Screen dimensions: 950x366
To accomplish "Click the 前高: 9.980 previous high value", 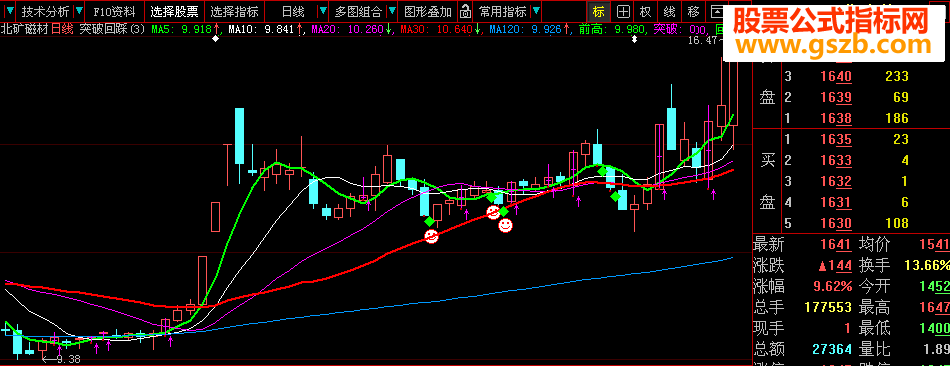I will coord(611,28).
